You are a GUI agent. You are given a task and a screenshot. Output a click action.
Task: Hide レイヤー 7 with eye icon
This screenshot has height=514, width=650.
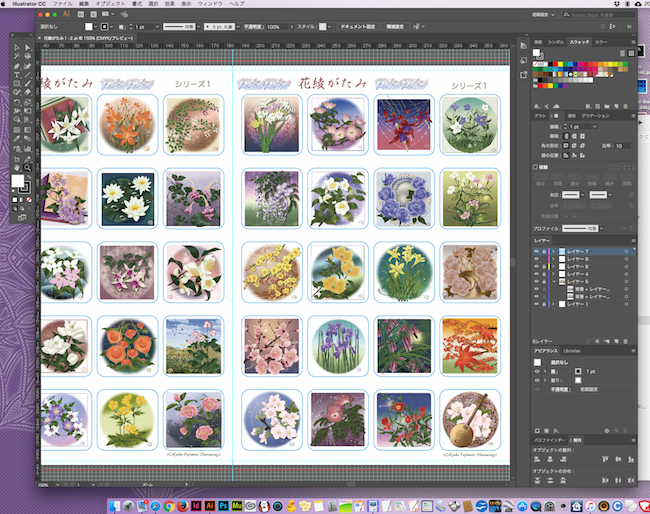click(536, 252)
